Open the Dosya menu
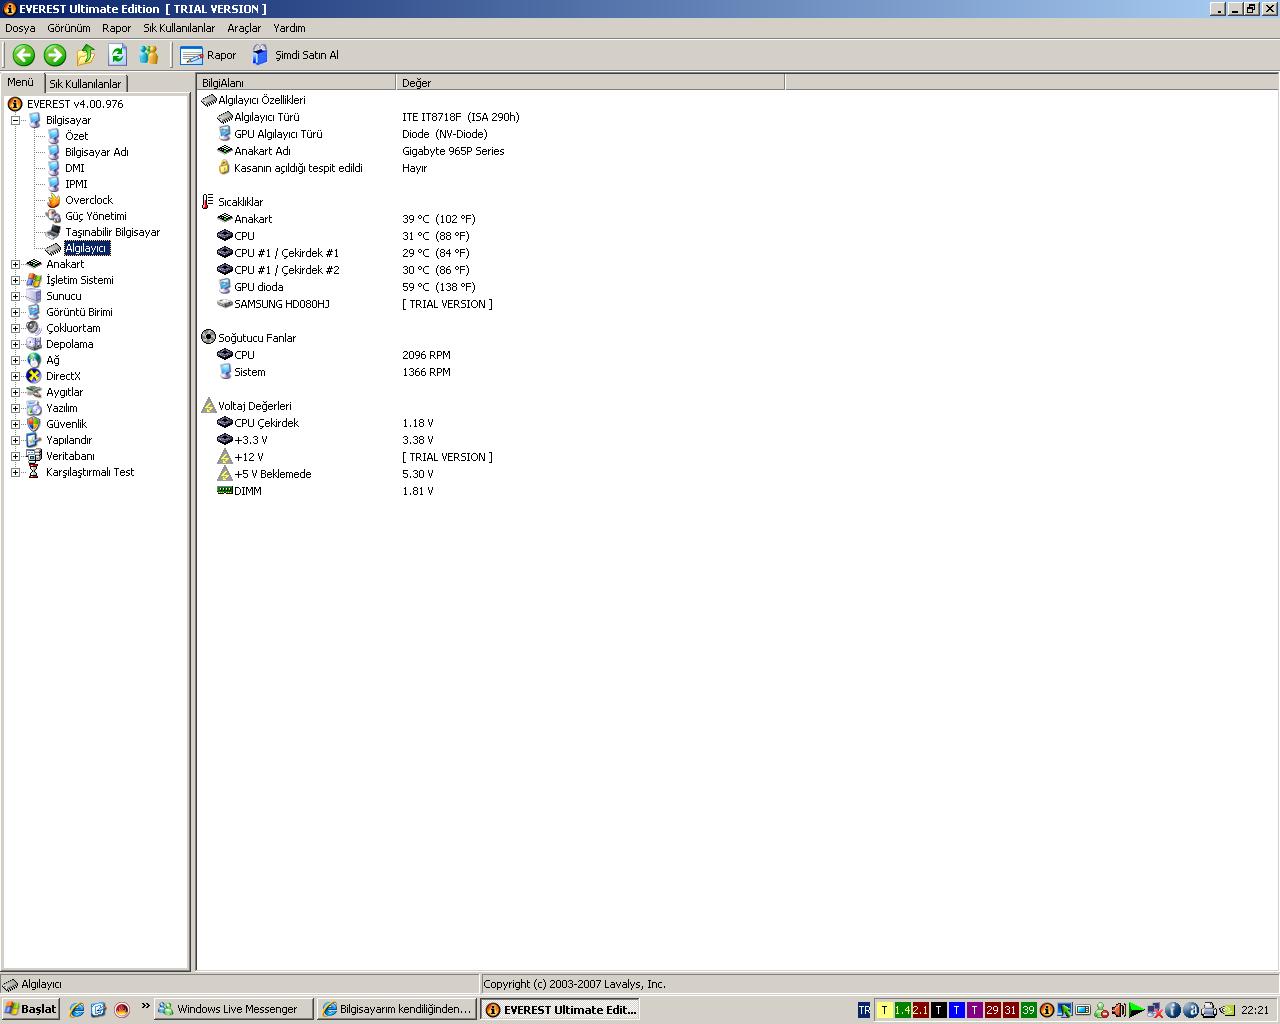The height and width of the screenshot is (1024, 1280). pos(20,28)
